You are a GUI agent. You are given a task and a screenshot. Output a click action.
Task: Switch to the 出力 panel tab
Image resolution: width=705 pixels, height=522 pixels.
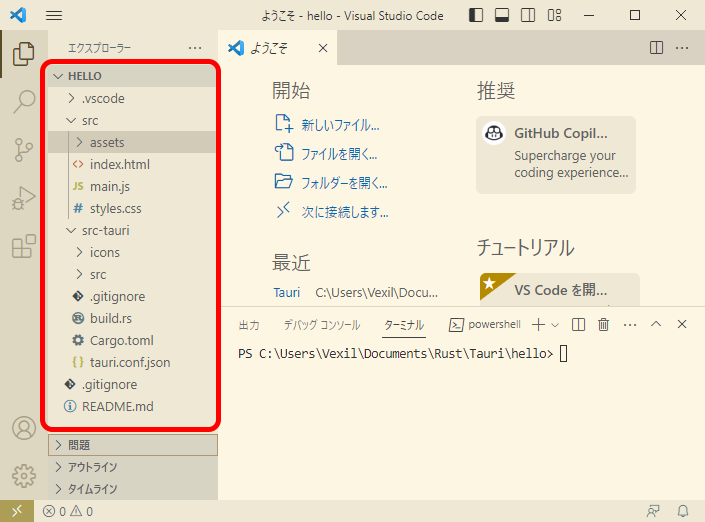pos(249,325)
